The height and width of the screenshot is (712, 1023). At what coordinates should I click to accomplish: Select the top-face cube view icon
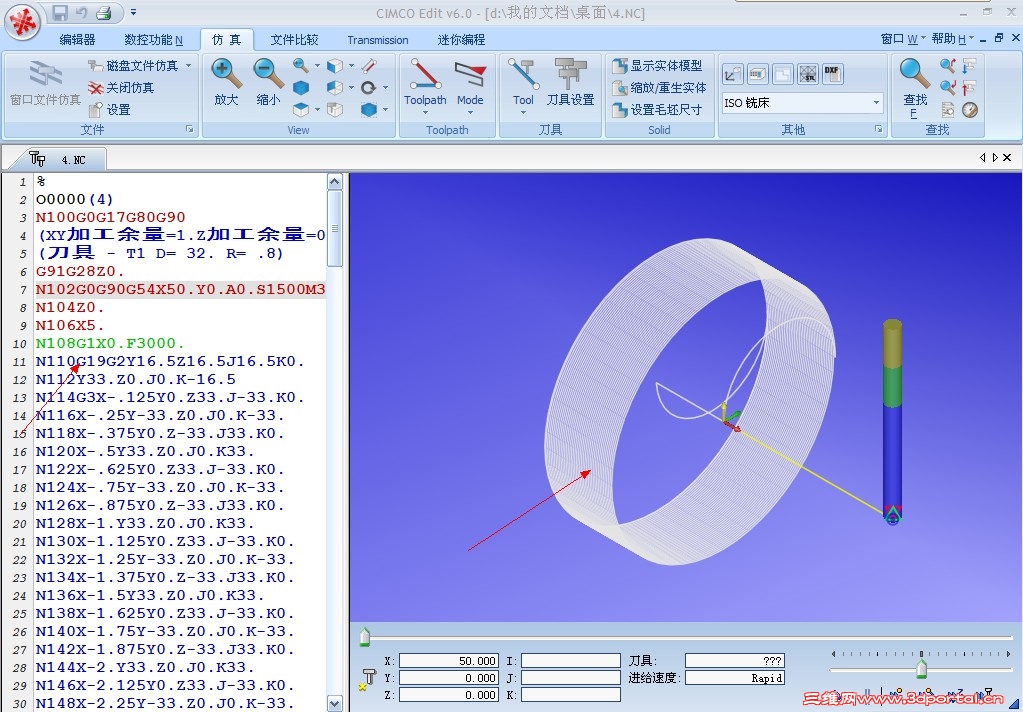point(301,109)
